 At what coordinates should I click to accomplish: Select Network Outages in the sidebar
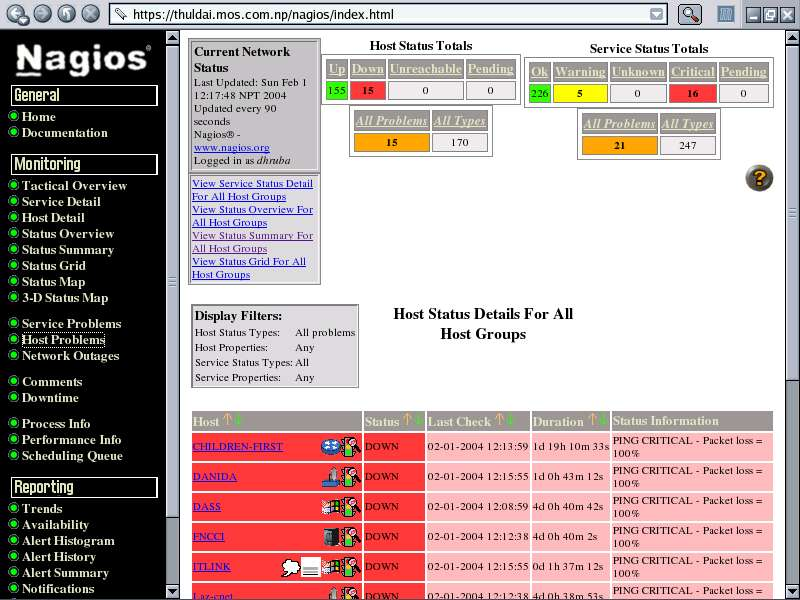point(70,356)
